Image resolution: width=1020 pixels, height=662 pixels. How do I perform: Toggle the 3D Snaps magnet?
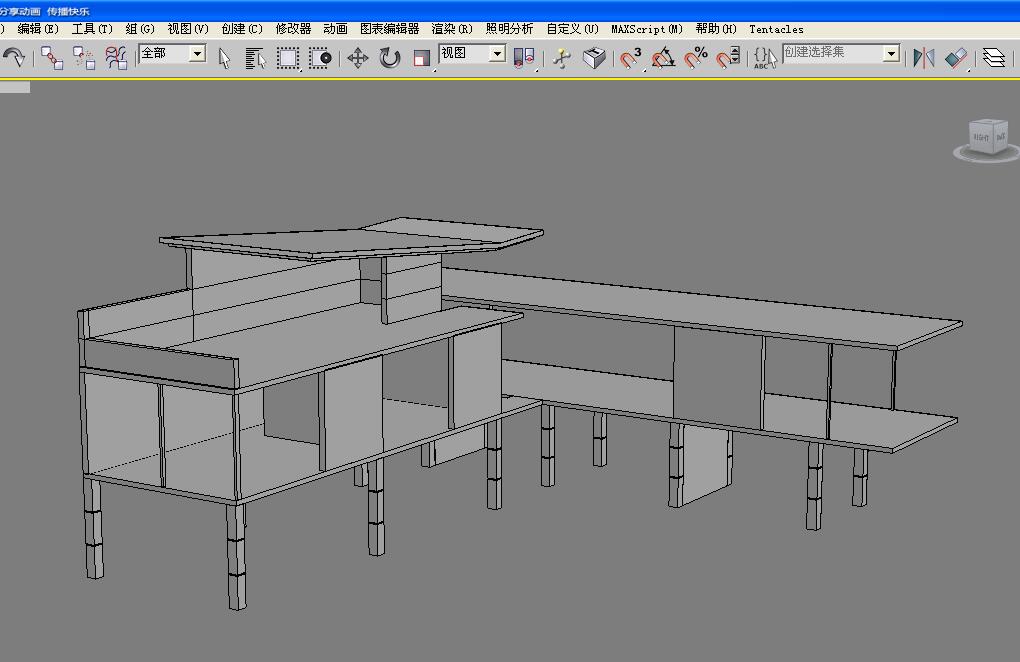(x=630, y=58)
